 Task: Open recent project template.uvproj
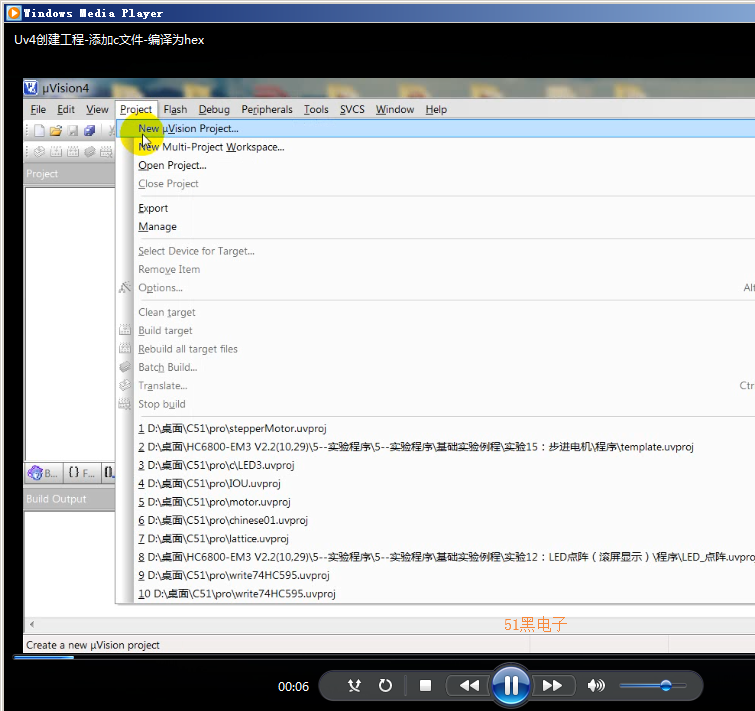[x=436, y=446]
